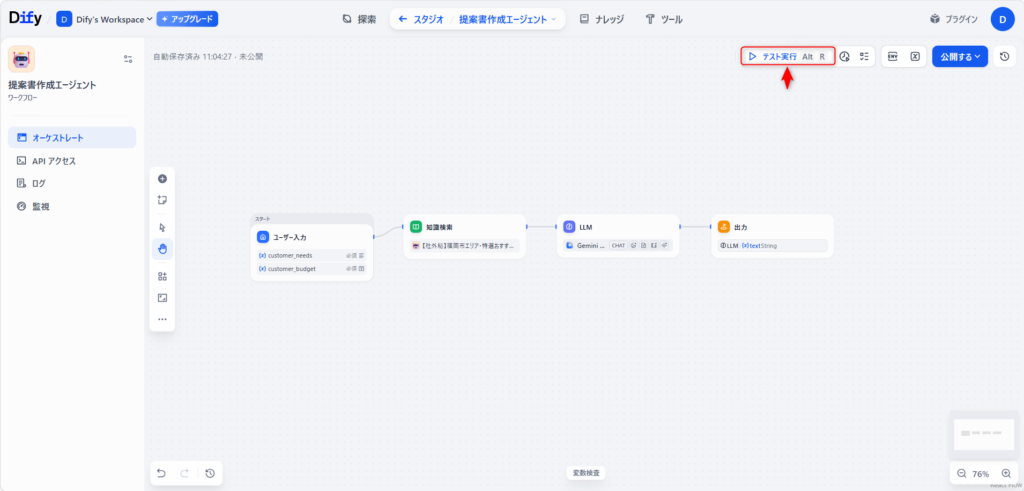The height and width of the screenshot is (491, 1024).
Task: Click the アップグレード button
Action: 187,19
